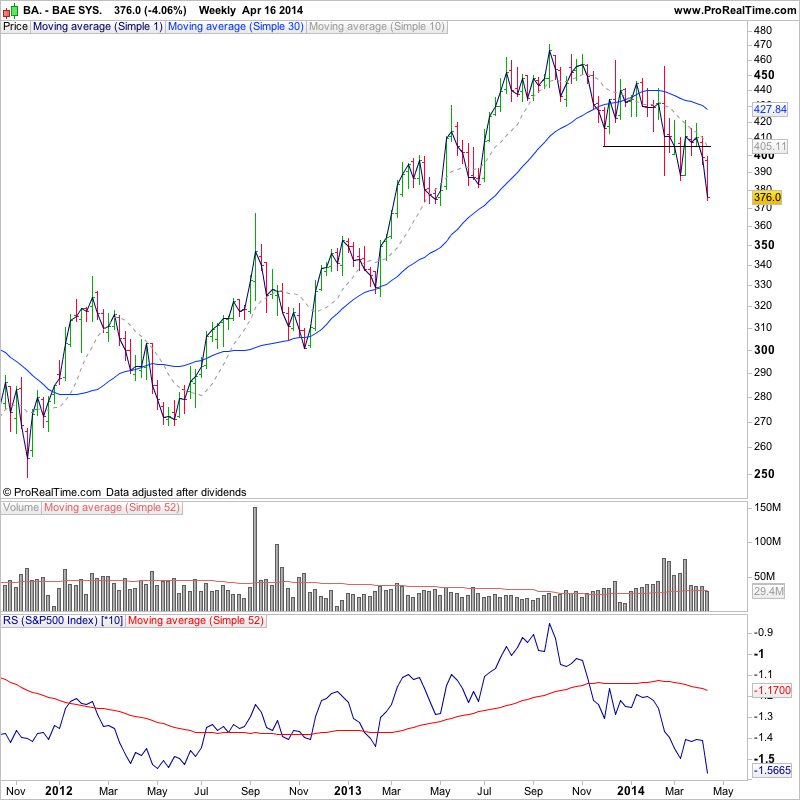This screenshot has height=800, width=800.
Task: Select RS panel Moving average (Simple 52) label
Action: point(196,621)
